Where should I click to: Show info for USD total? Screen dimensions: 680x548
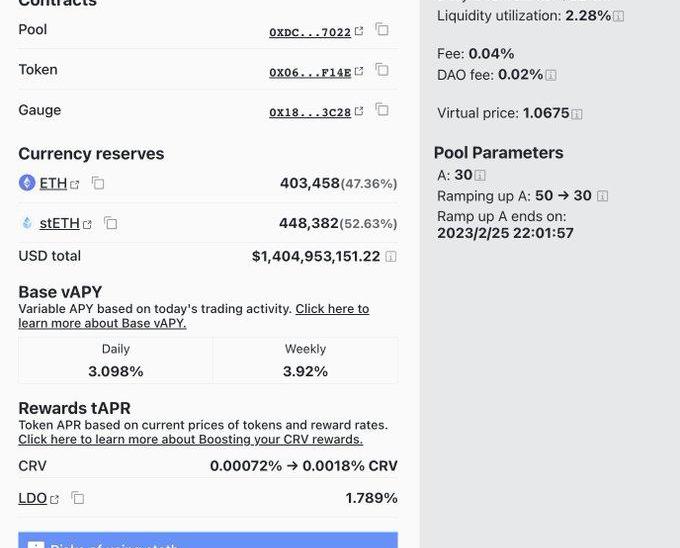pos(391,257)
